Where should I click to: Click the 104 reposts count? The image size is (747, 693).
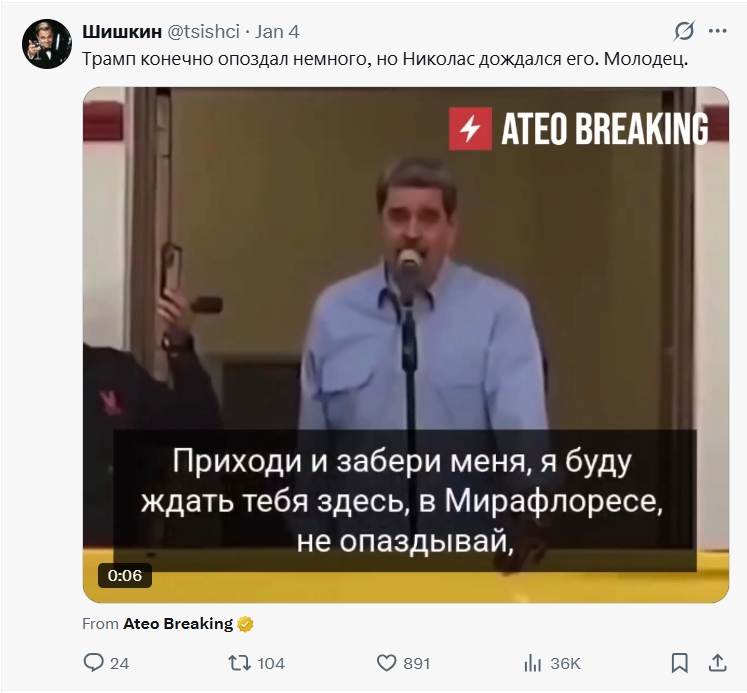click(271, 663)
